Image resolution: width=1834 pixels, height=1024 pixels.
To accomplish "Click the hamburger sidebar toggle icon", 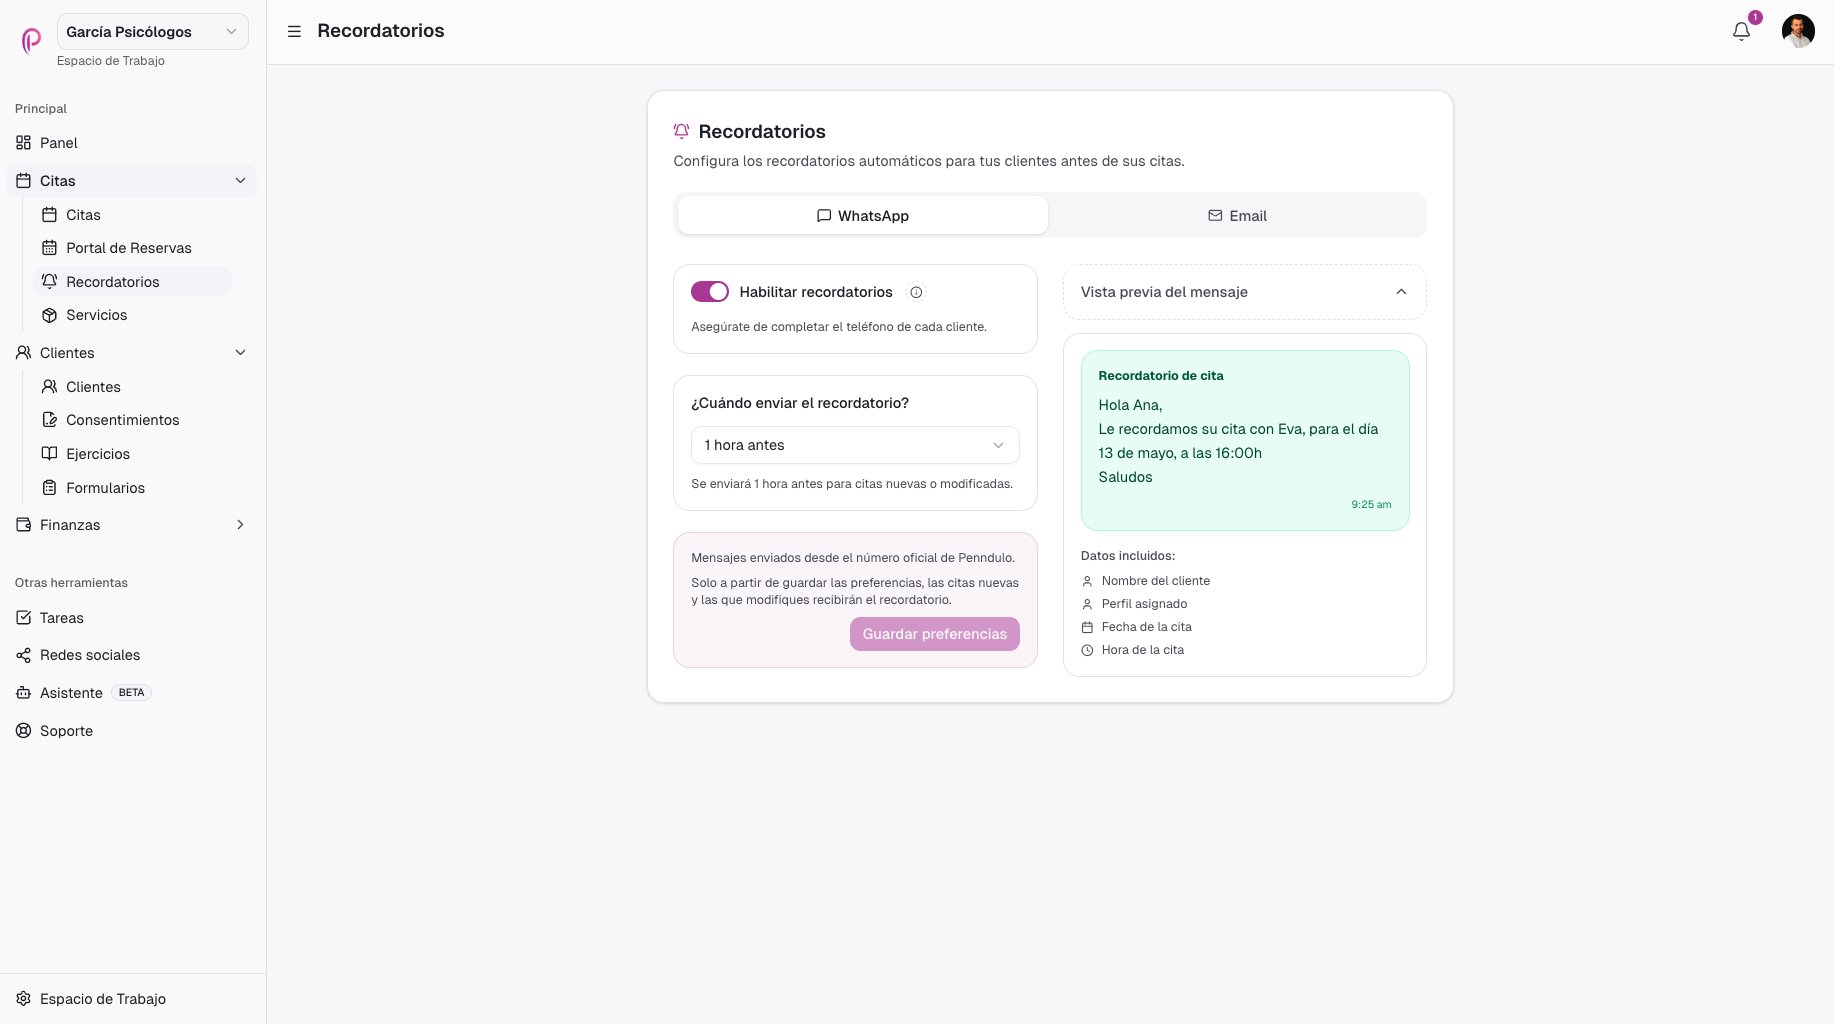I will click(x=294, y=31).
